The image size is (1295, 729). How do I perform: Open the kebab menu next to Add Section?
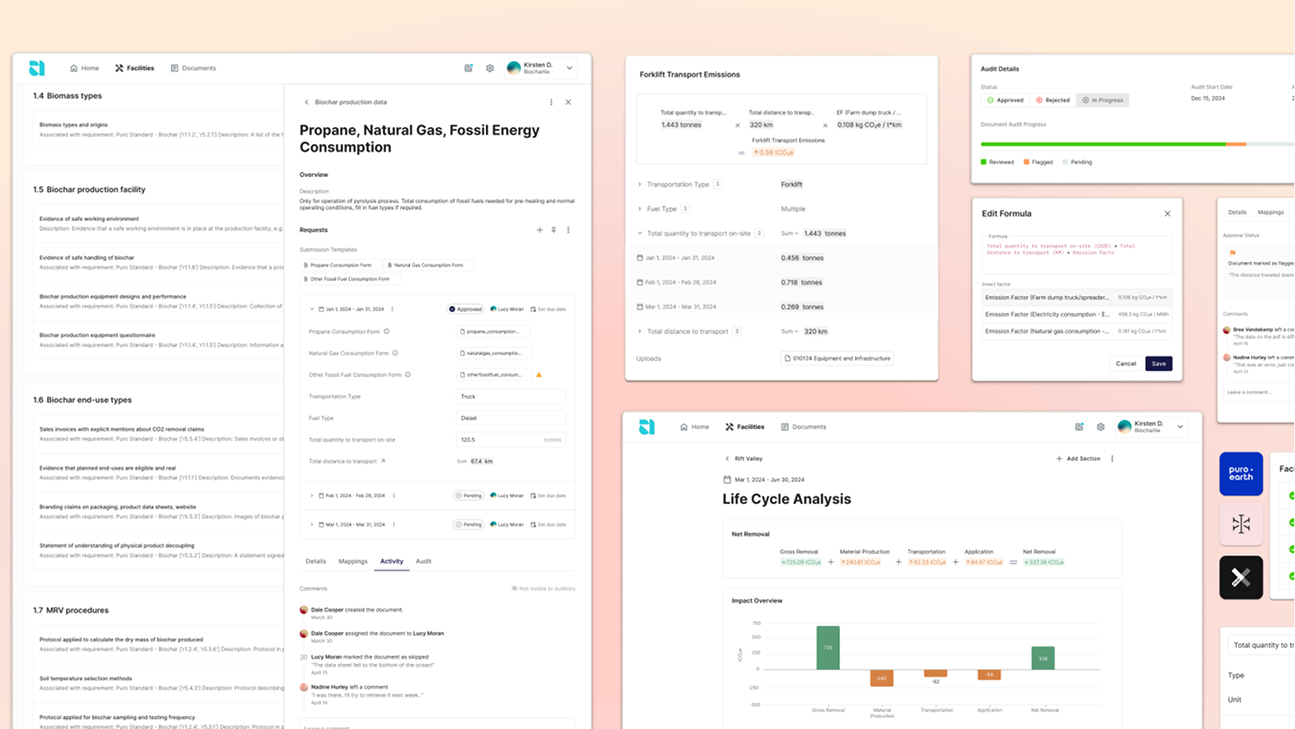(1112, 459)
